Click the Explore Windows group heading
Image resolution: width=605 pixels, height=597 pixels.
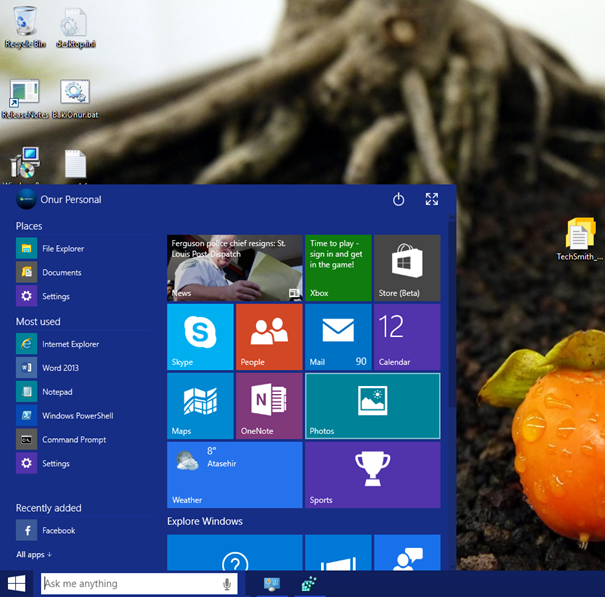click(205, 521)
